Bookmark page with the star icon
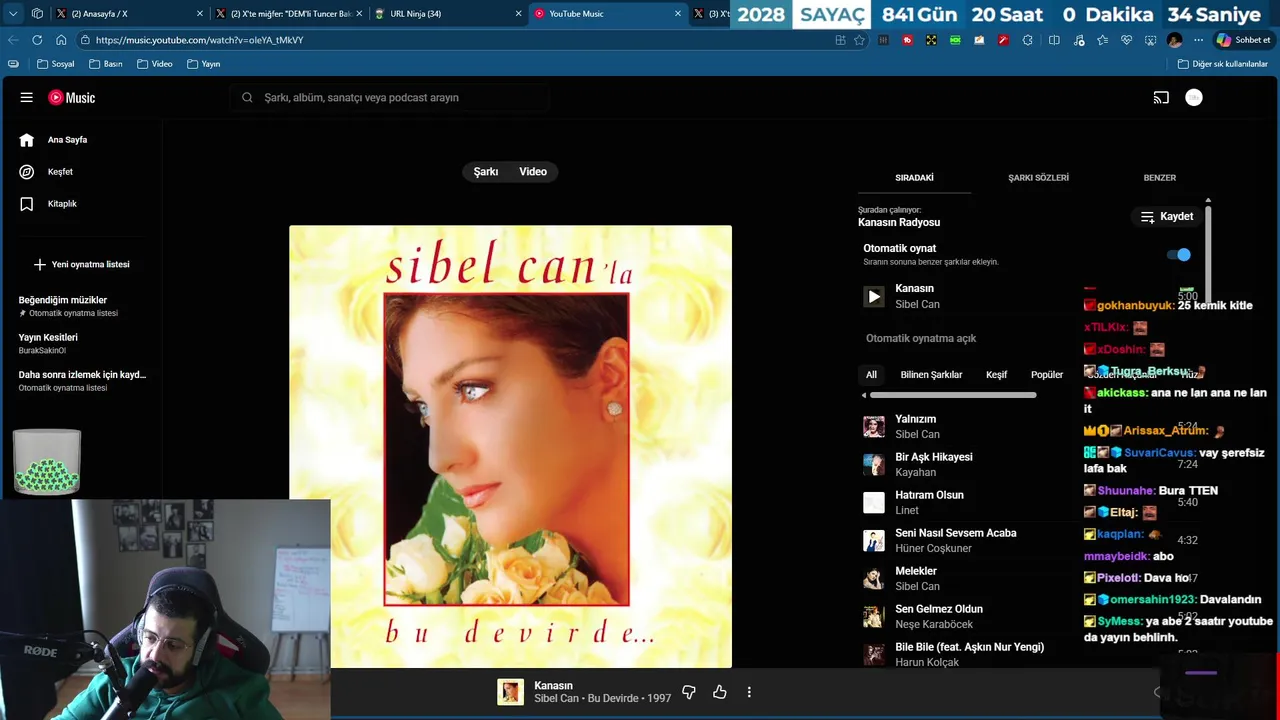Viewport: 1280px width, 720px height. point(859,40)
